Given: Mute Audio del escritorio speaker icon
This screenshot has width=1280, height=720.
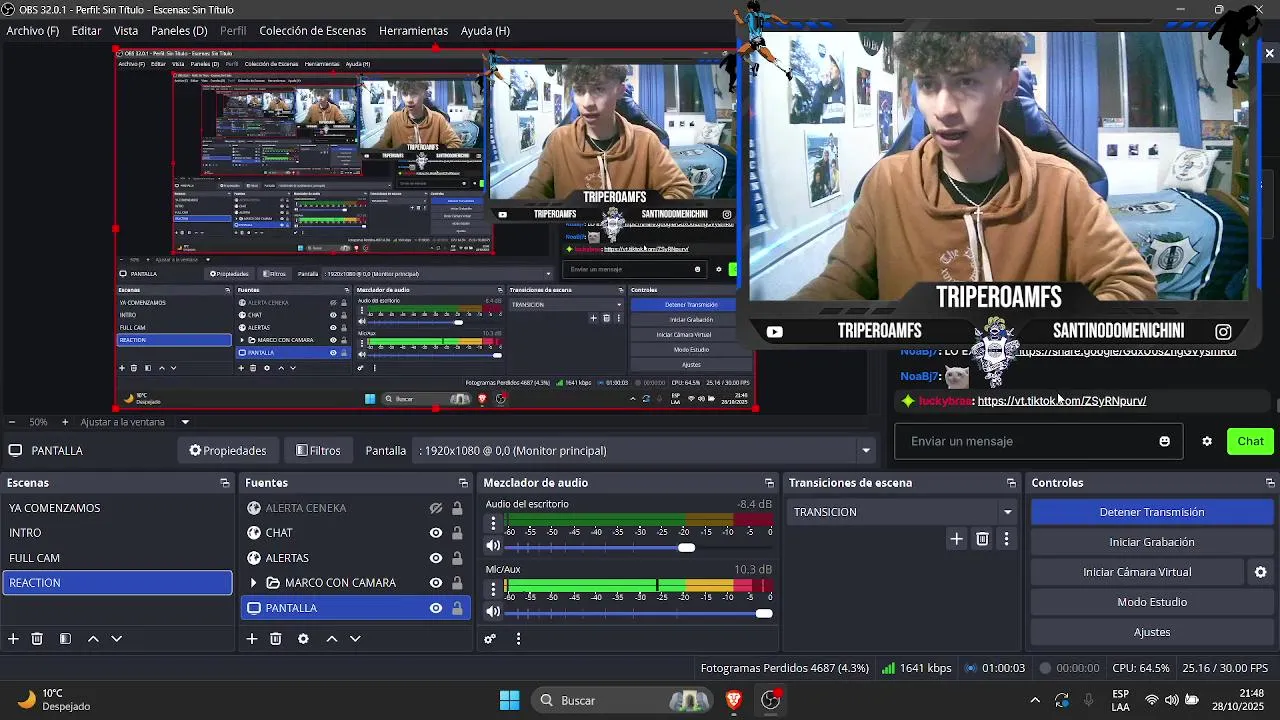Looking at the screenshot, I should [493, 546].
